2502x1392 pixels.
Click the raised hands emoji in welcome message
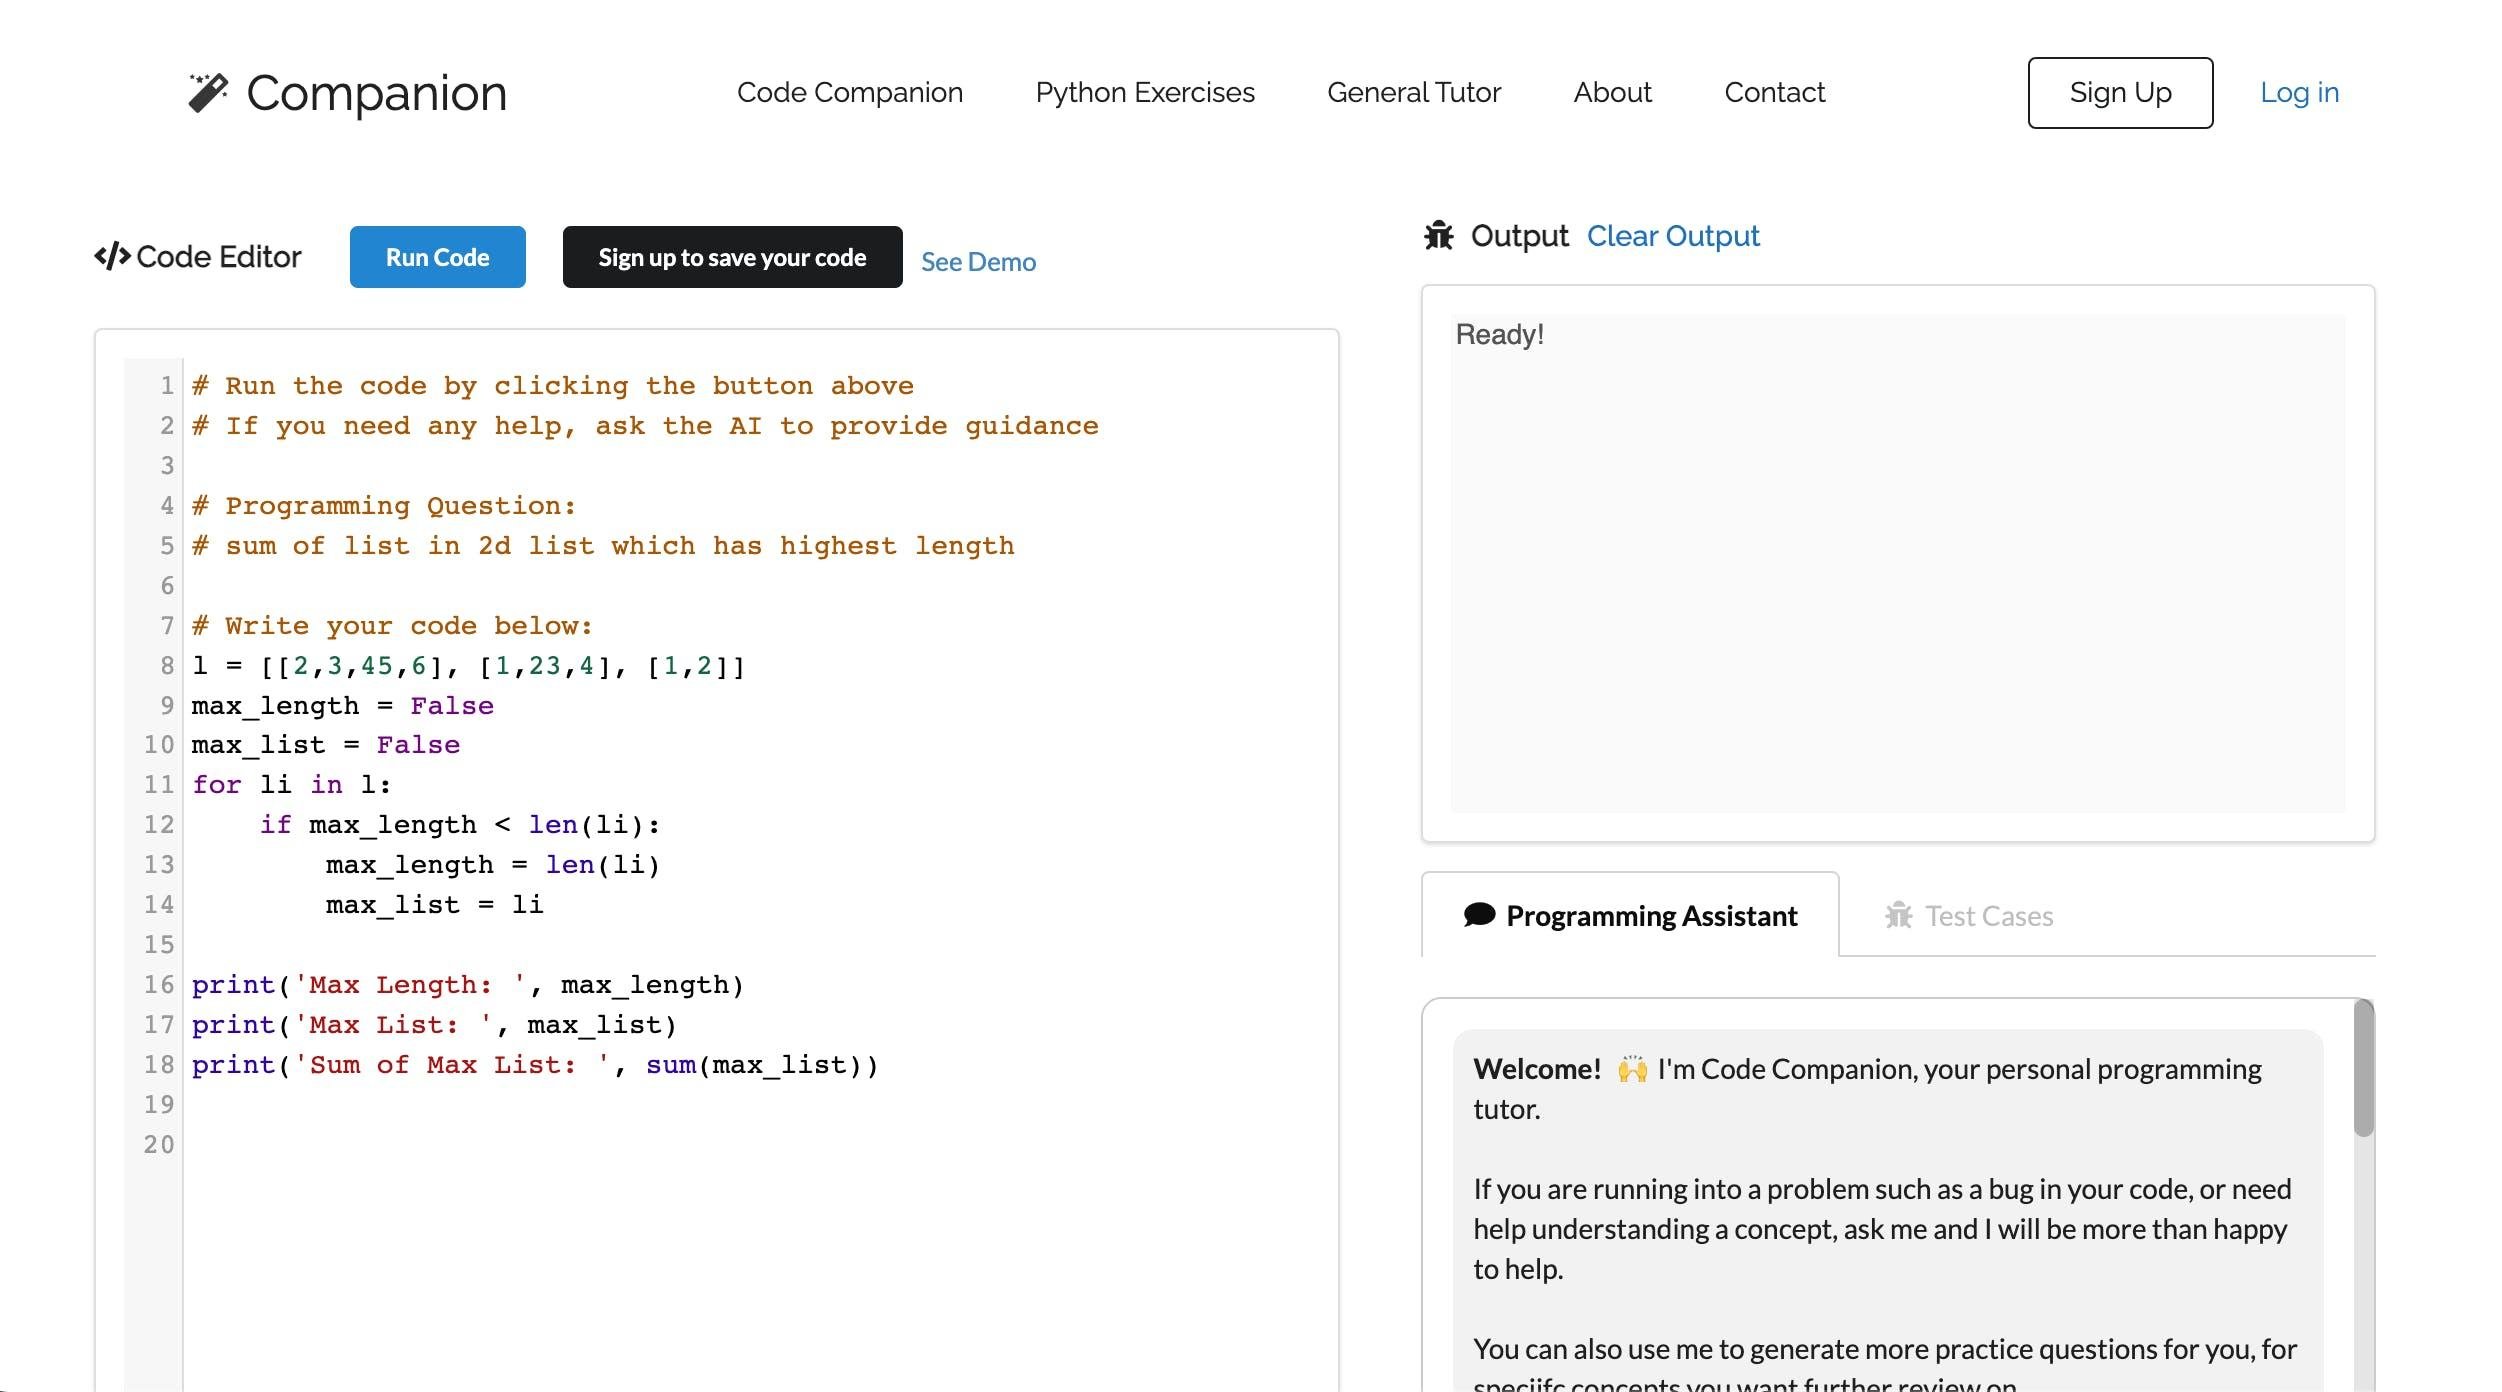pos(1631,1069)
